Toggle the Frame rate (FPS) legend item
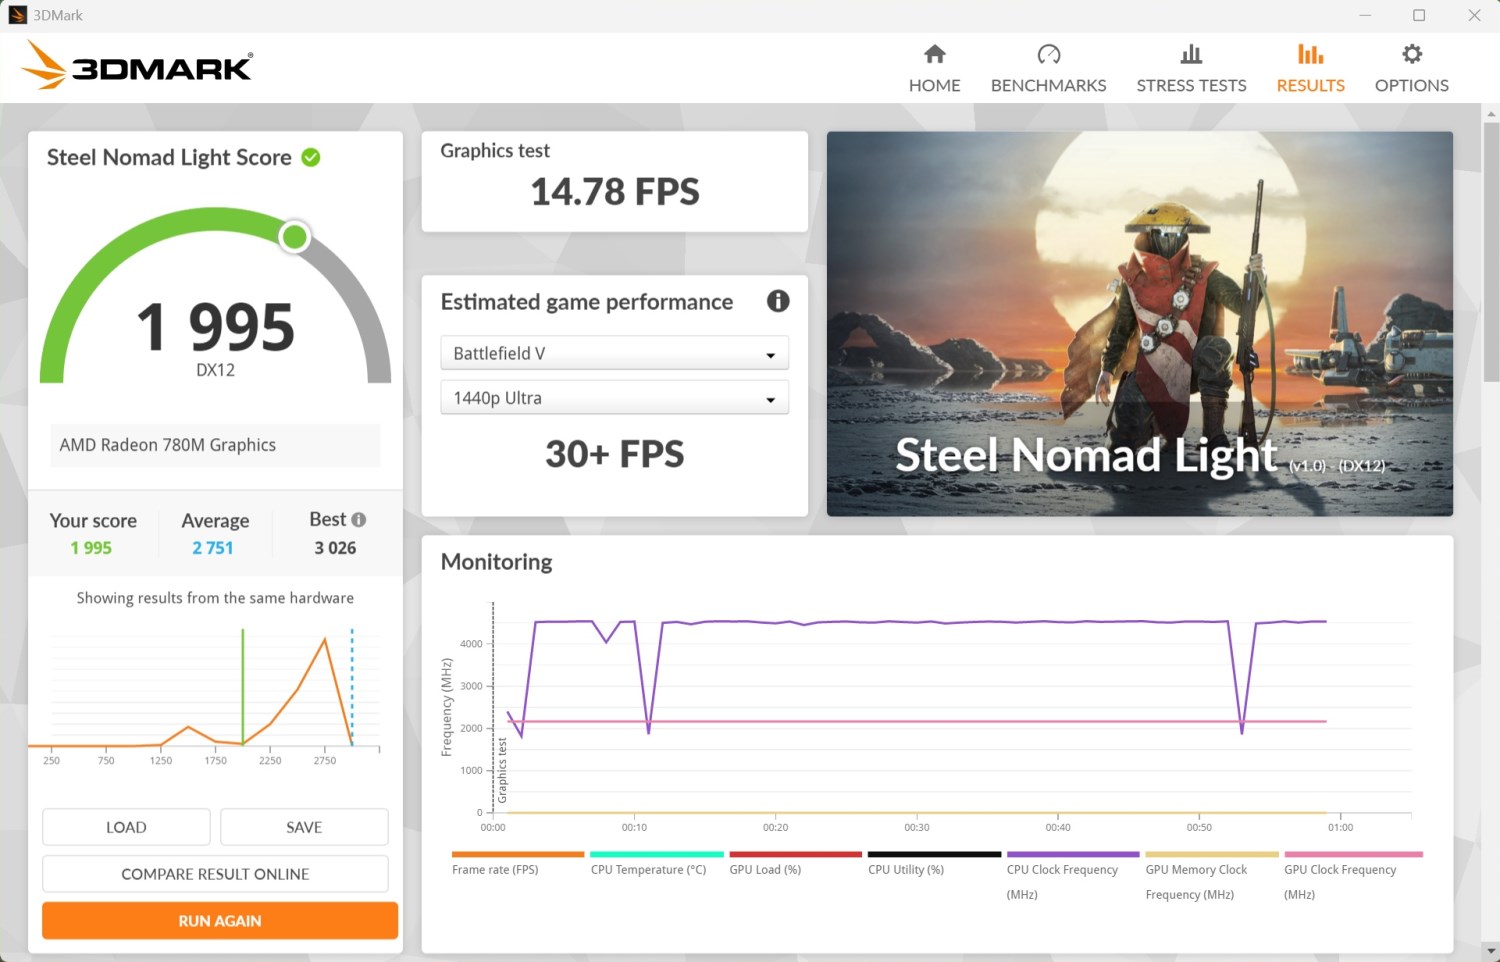The width and height of the screenshot is (1500, 962). pos(517,864)
